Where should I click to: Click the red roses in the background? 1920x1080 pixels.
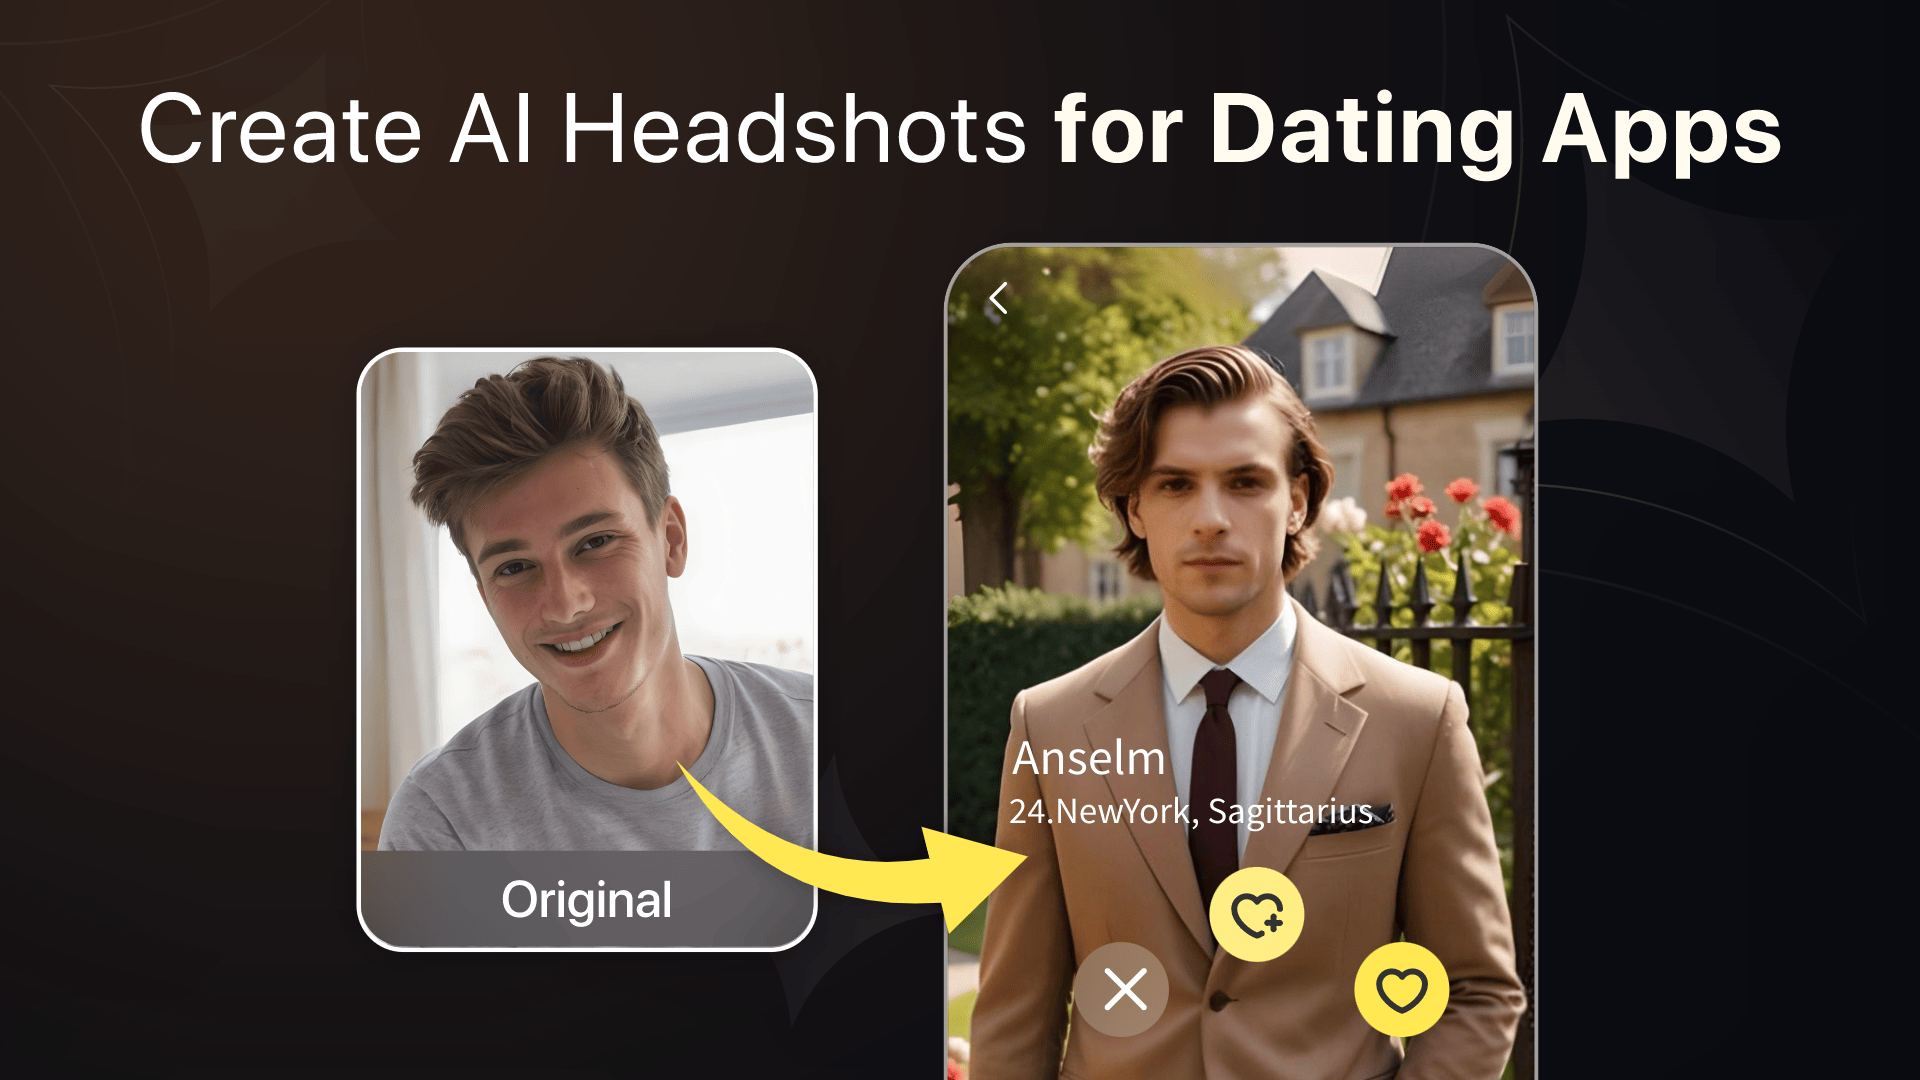1445,510
